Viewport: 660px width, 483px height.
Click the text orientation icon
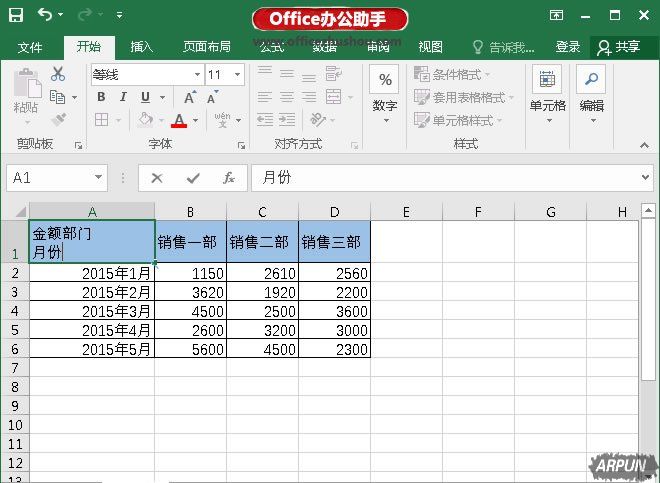[318, 120]
